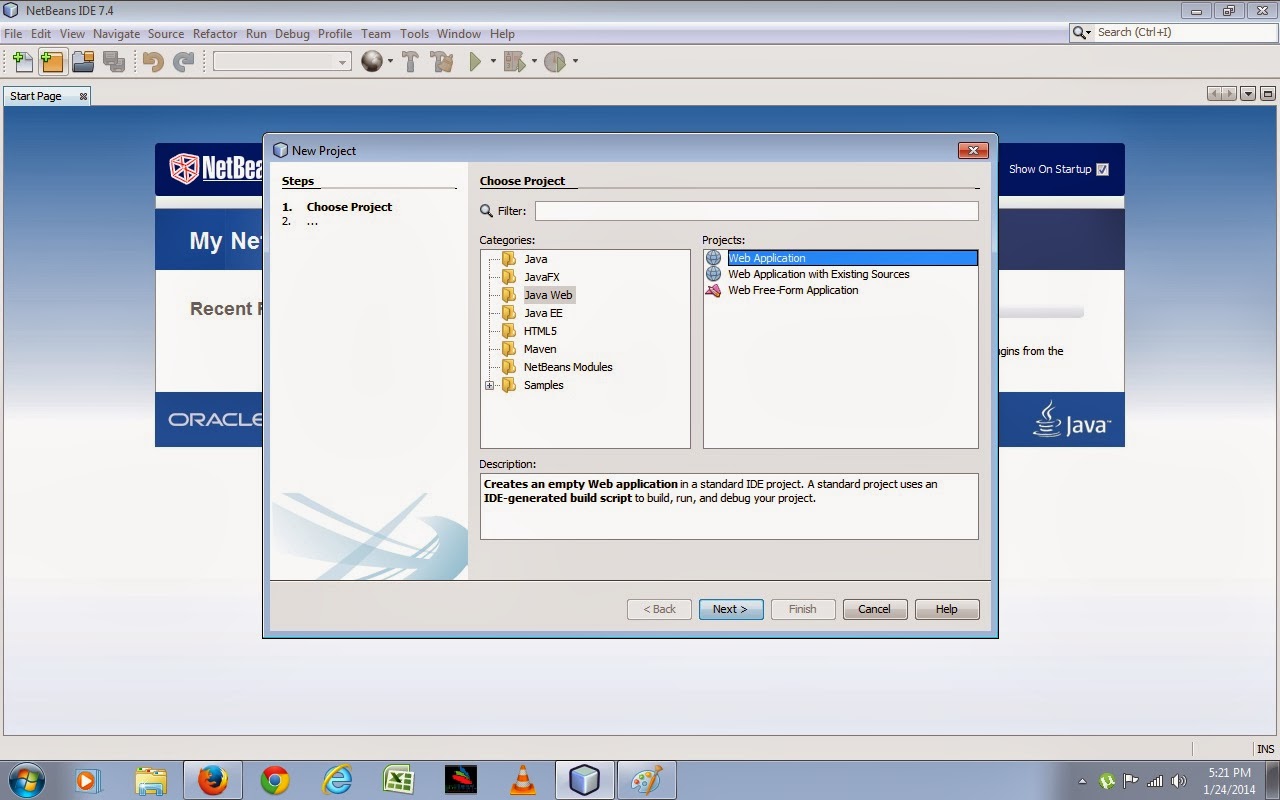Image resolution: width=1280 pixels, height=800 pixels.
Task: Run the project with green arrow icon
Action: pyautogui.click(x=474, y=61)
